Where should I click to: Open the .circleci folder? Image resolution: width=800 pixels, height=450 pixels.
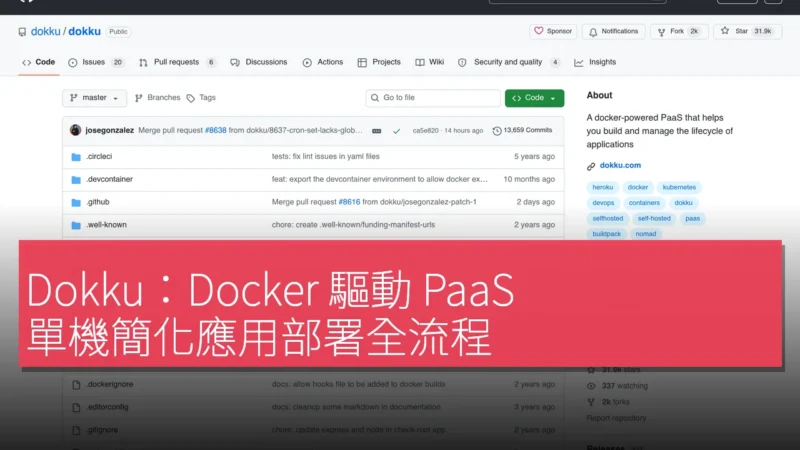[x=99, y=157]
